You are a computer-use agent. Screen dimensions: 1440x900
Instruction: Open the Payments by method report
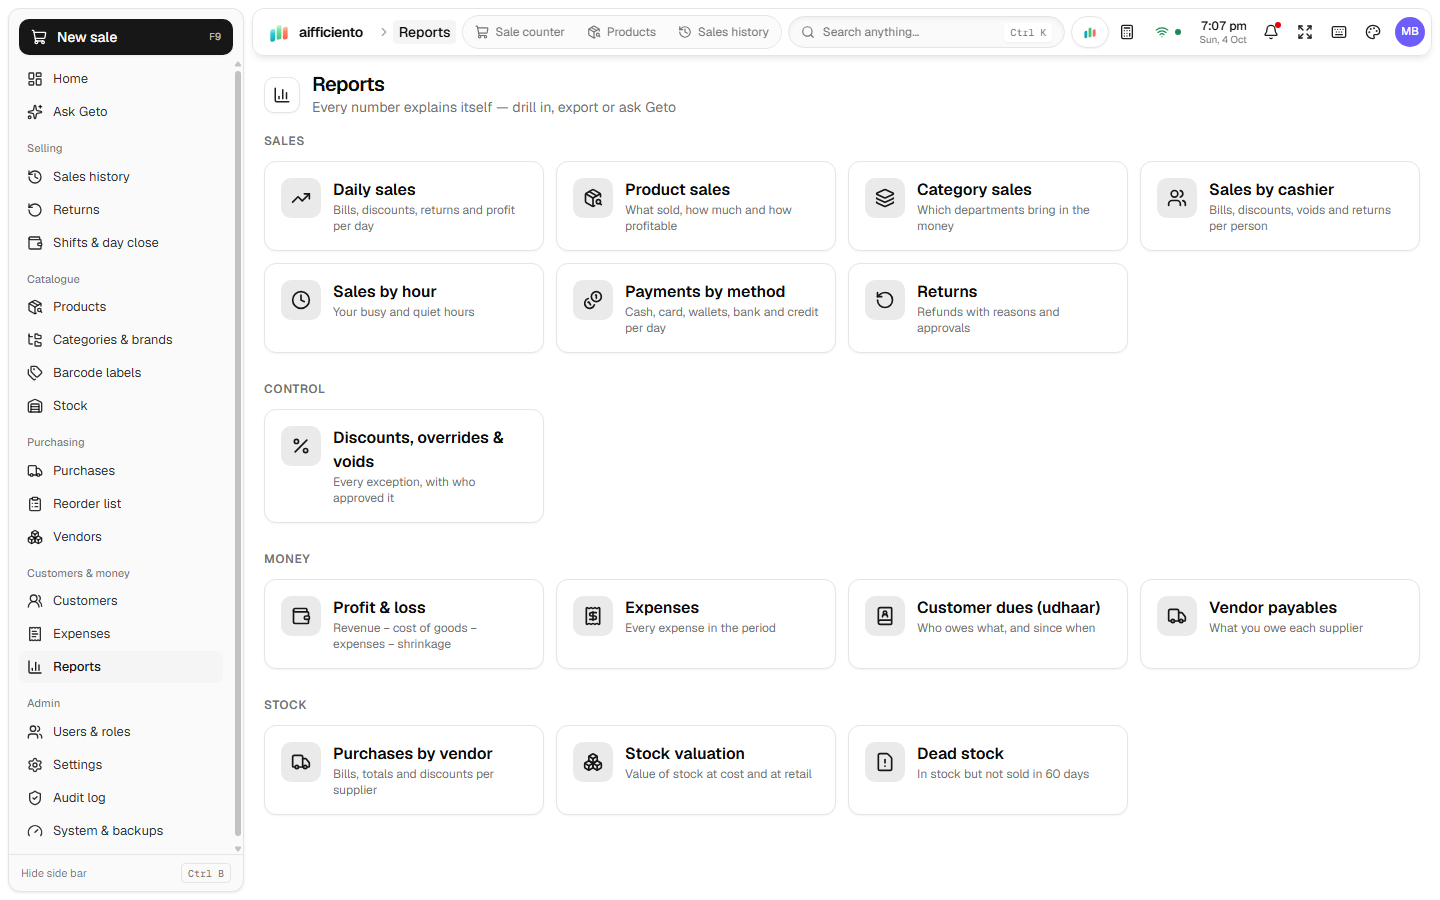(696, 308)
